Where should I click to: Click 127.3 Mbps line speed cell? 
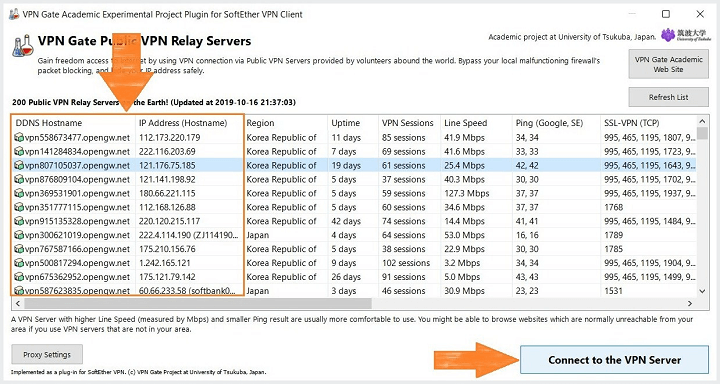coord(467,193)
